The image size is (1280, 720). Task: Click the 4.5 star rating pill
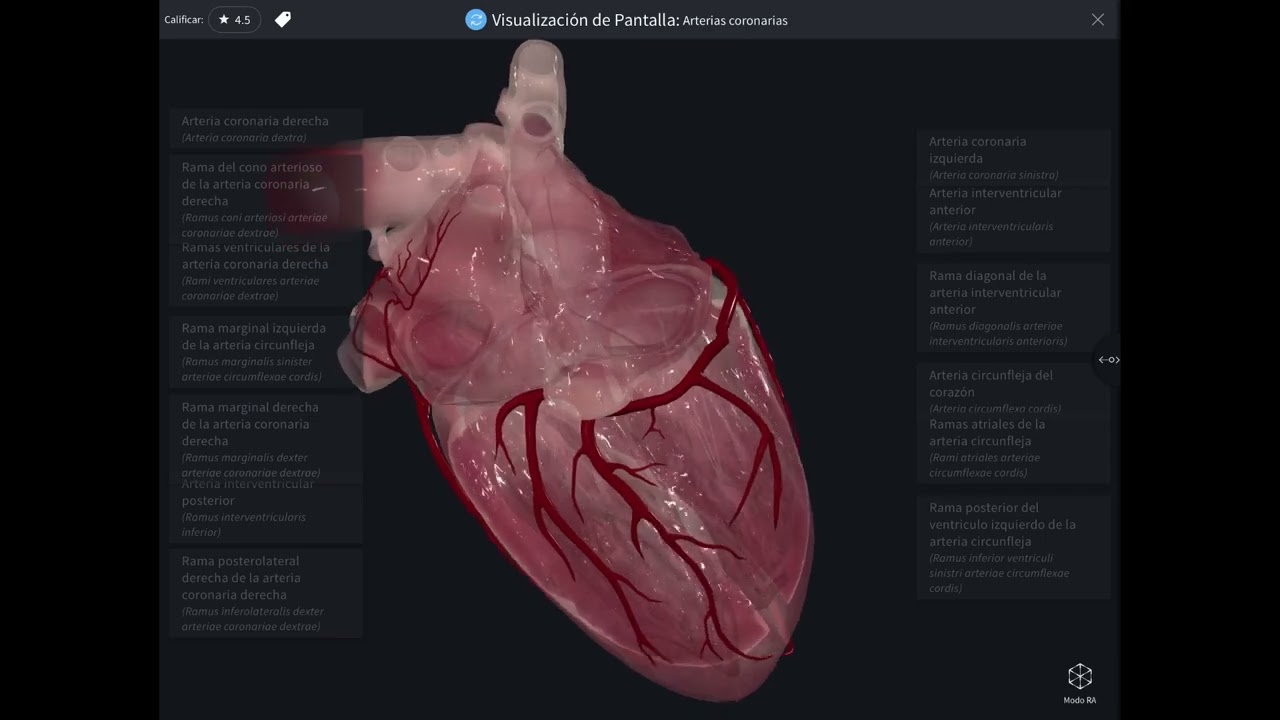tap(235, 20)
